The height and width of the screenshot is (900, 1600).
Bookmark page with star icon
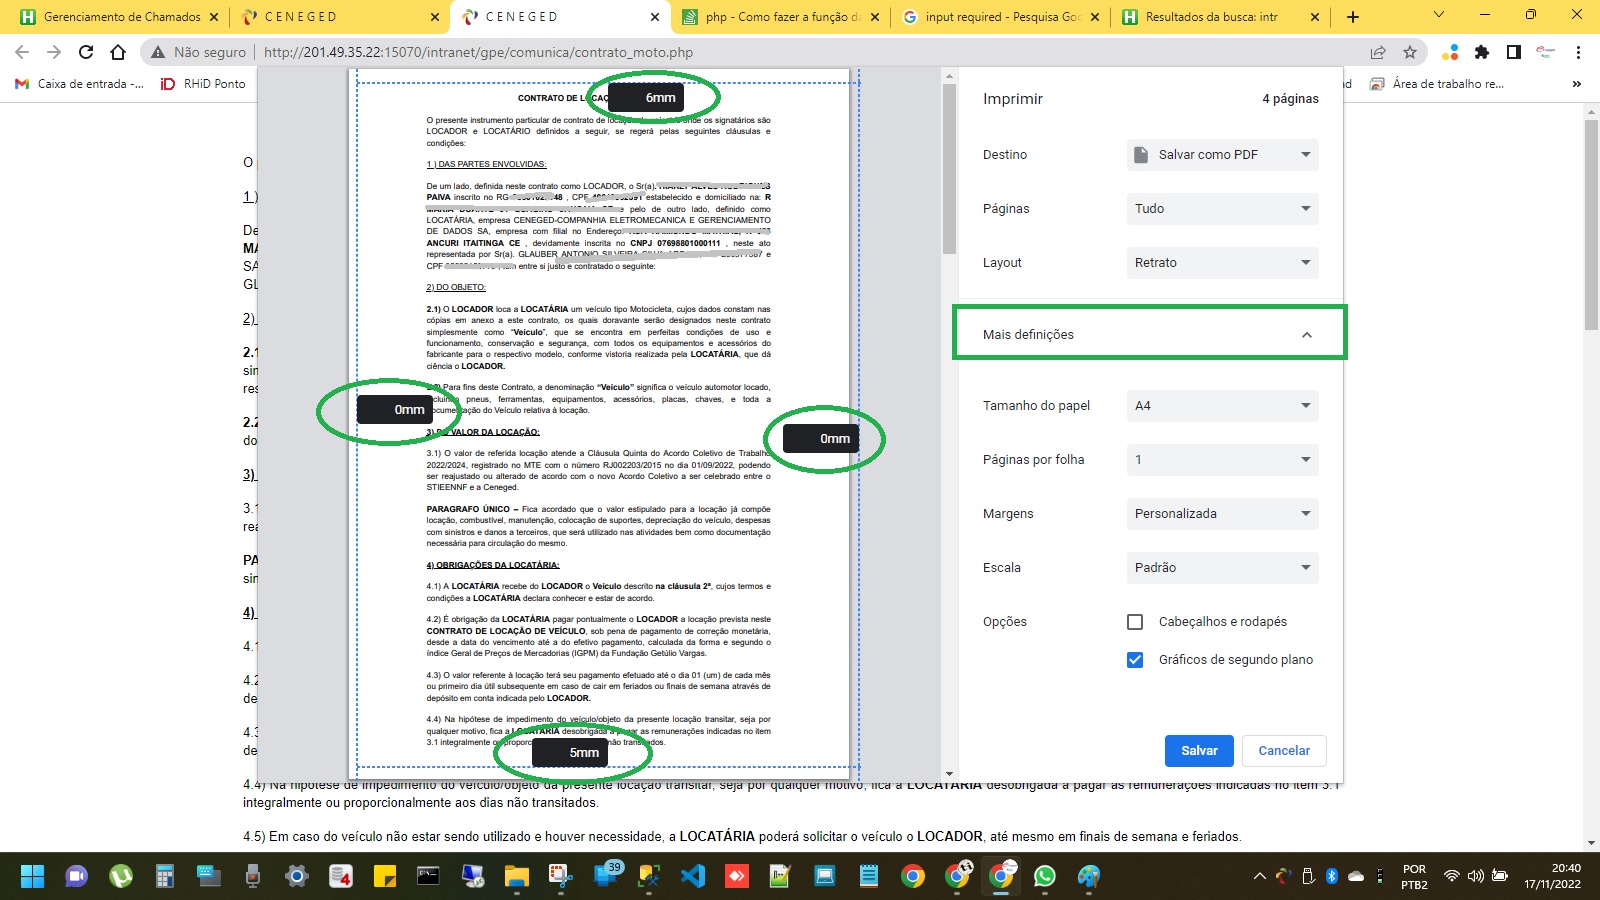(1410, 52)
